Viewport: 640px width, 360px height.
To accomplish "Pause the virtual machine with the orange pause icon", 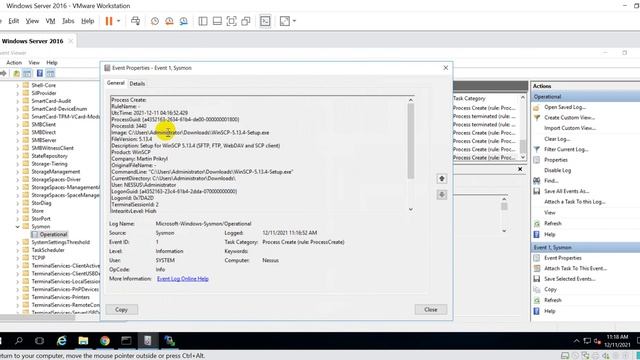I will click(x=109, y=21).
